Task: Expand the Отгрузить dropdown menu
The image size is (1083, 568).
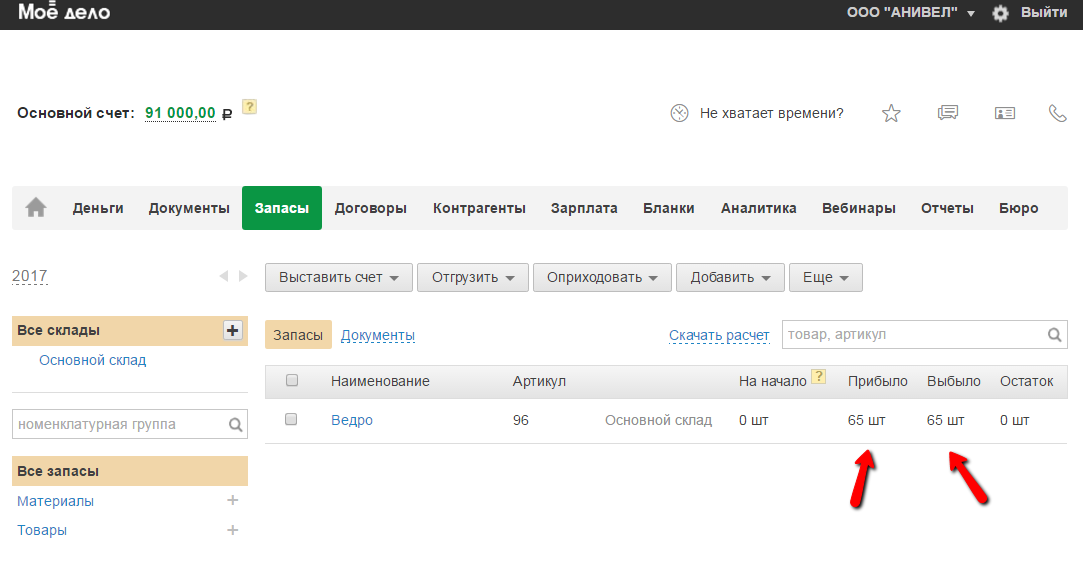Action: 473,277
